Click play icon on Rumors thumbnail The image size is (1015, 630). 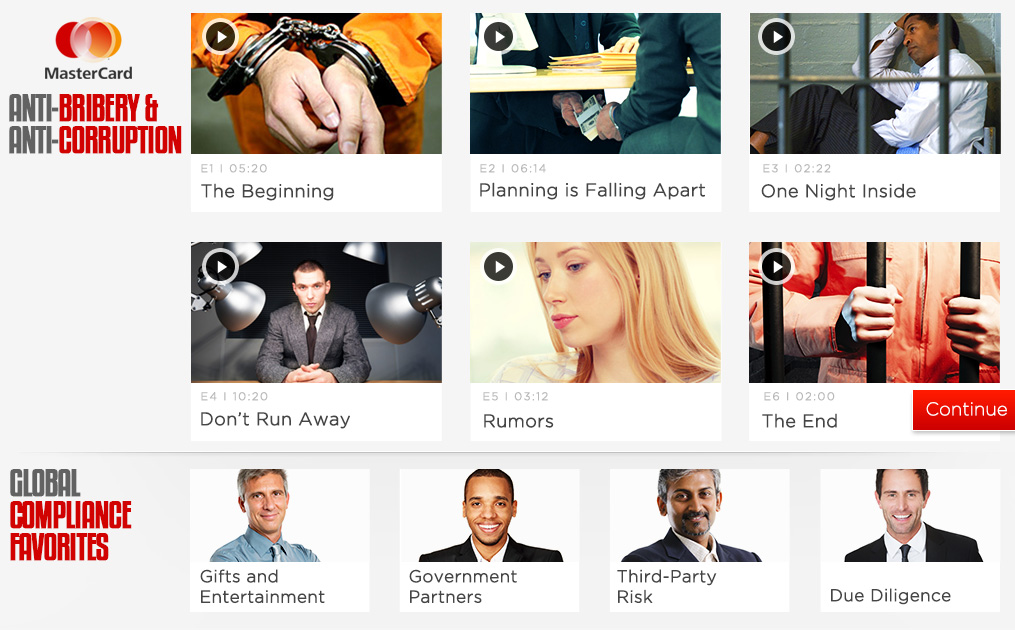pos(498,267)
